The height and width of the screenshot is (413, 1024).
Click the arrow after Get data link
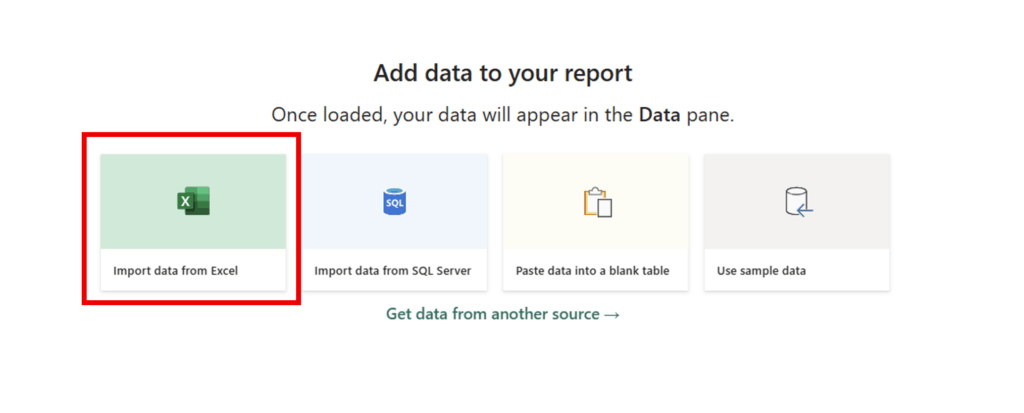click(612, 314)
